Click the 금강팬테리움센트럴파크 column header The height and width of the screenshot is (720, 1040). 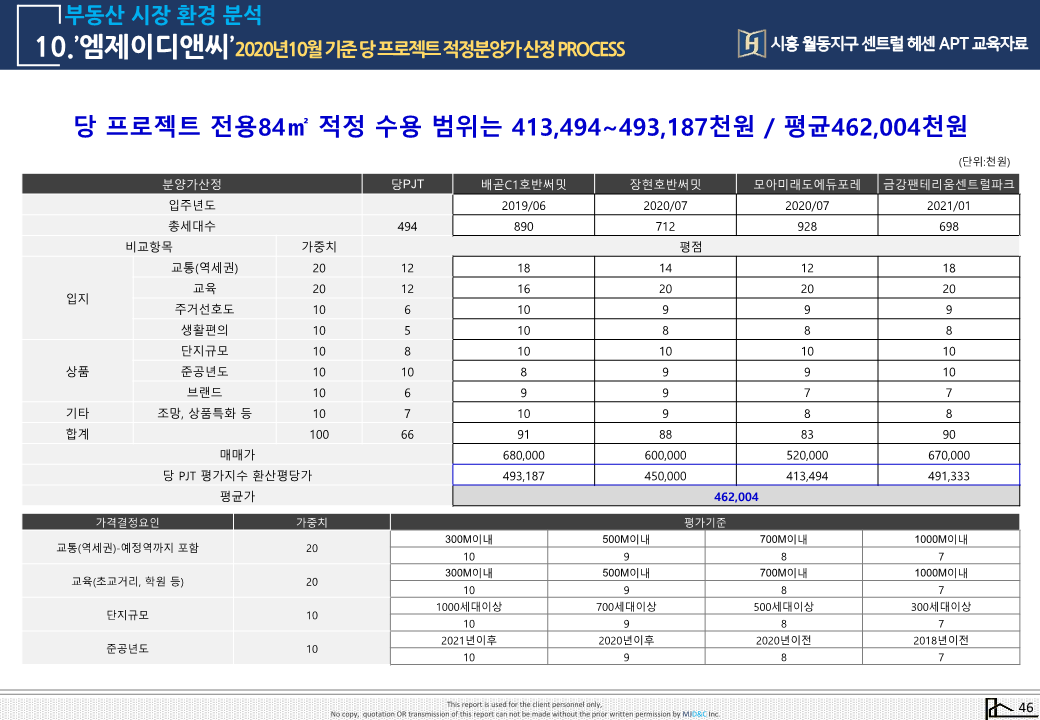(x=949, y=184)
